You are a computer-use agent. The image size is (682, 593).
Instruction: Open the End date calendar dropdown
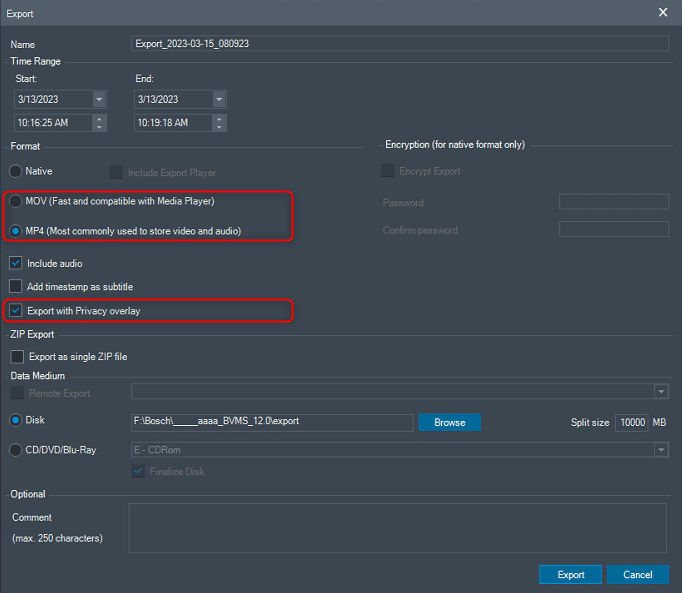(219, 99)
